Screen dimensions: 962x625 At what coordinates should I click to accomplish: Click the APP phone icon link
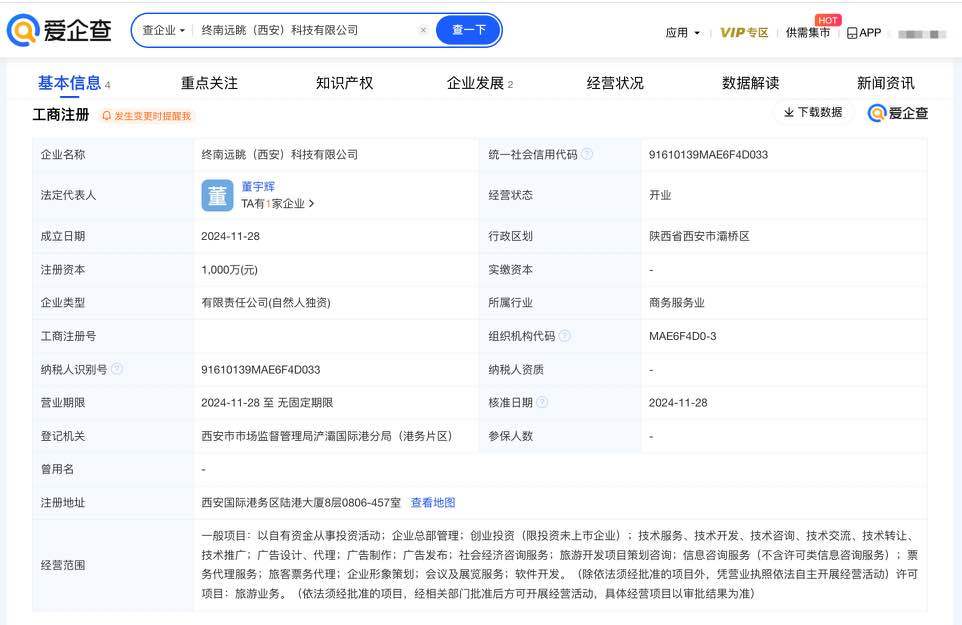point(864,33)
